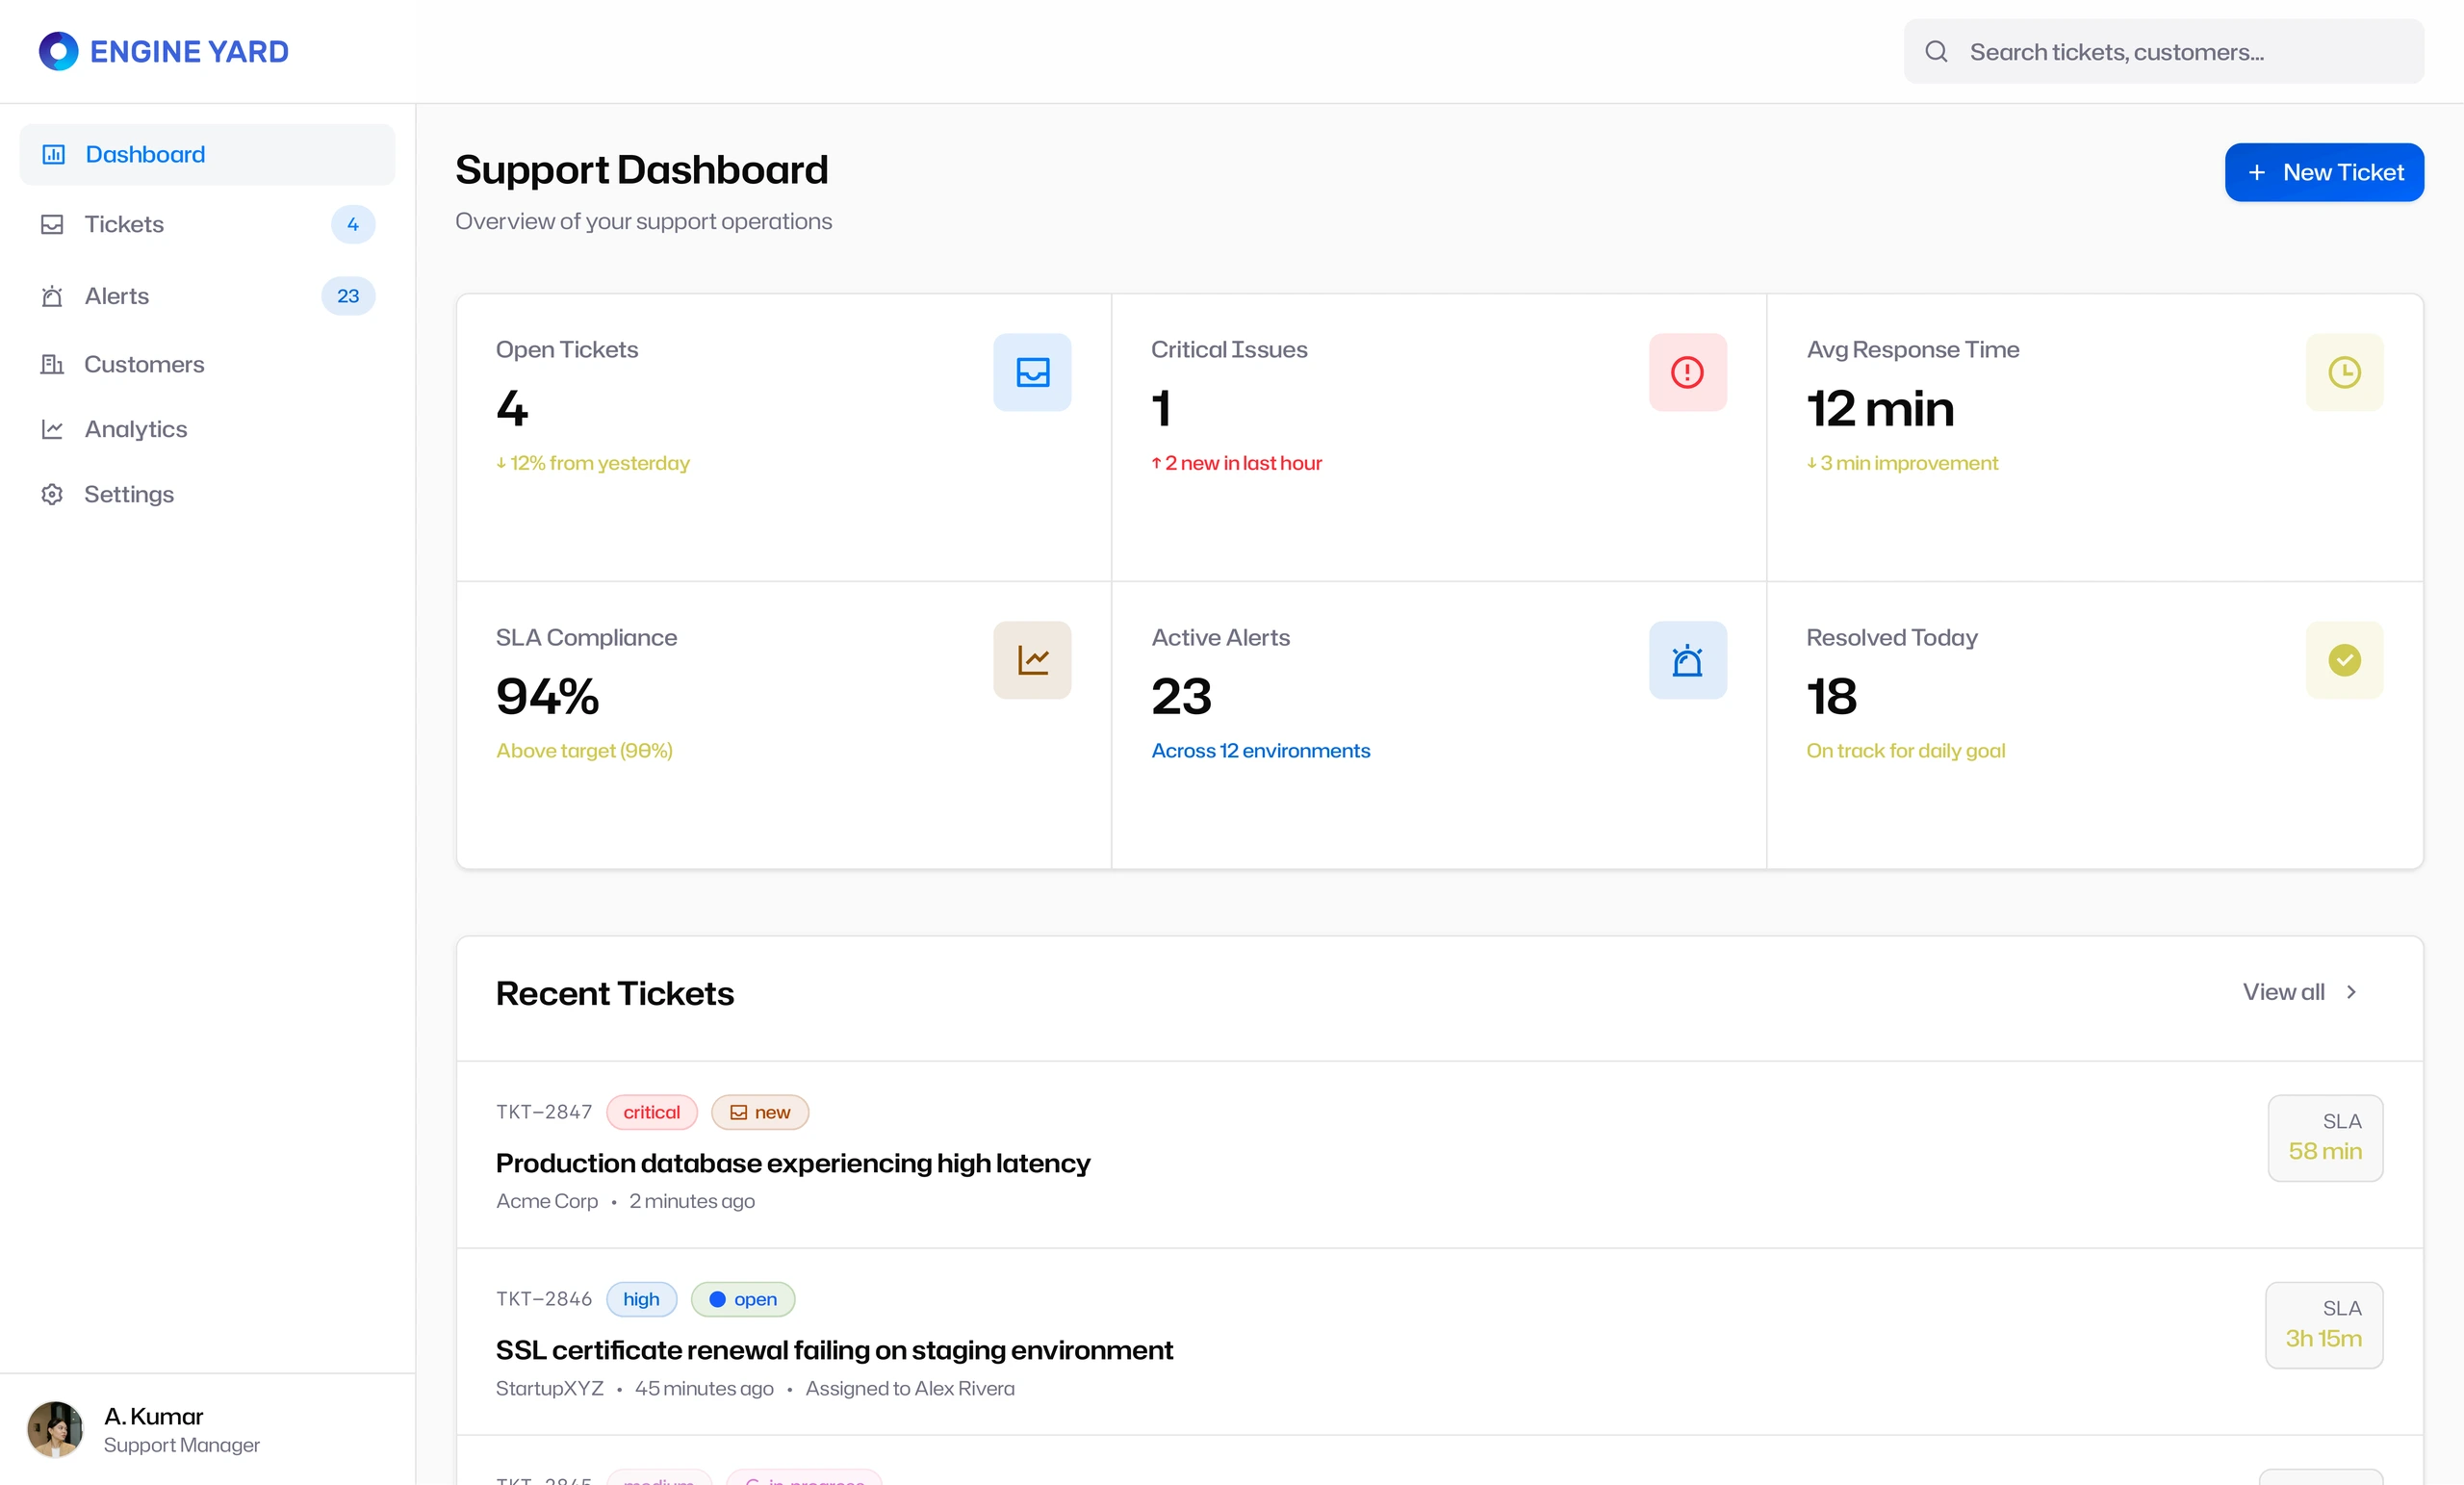Click the Open Tickets inbox icon

pos(1032,372)
